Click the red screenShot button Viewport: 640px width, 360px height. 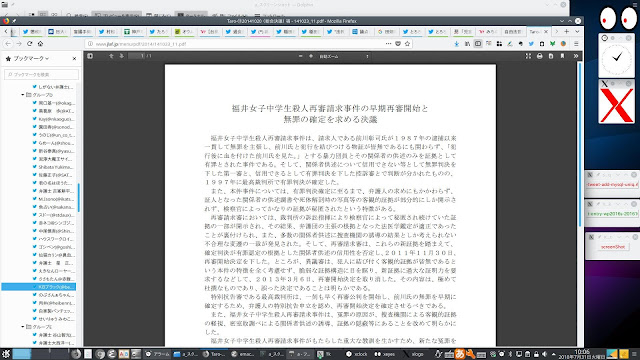[x=613, y=247]
